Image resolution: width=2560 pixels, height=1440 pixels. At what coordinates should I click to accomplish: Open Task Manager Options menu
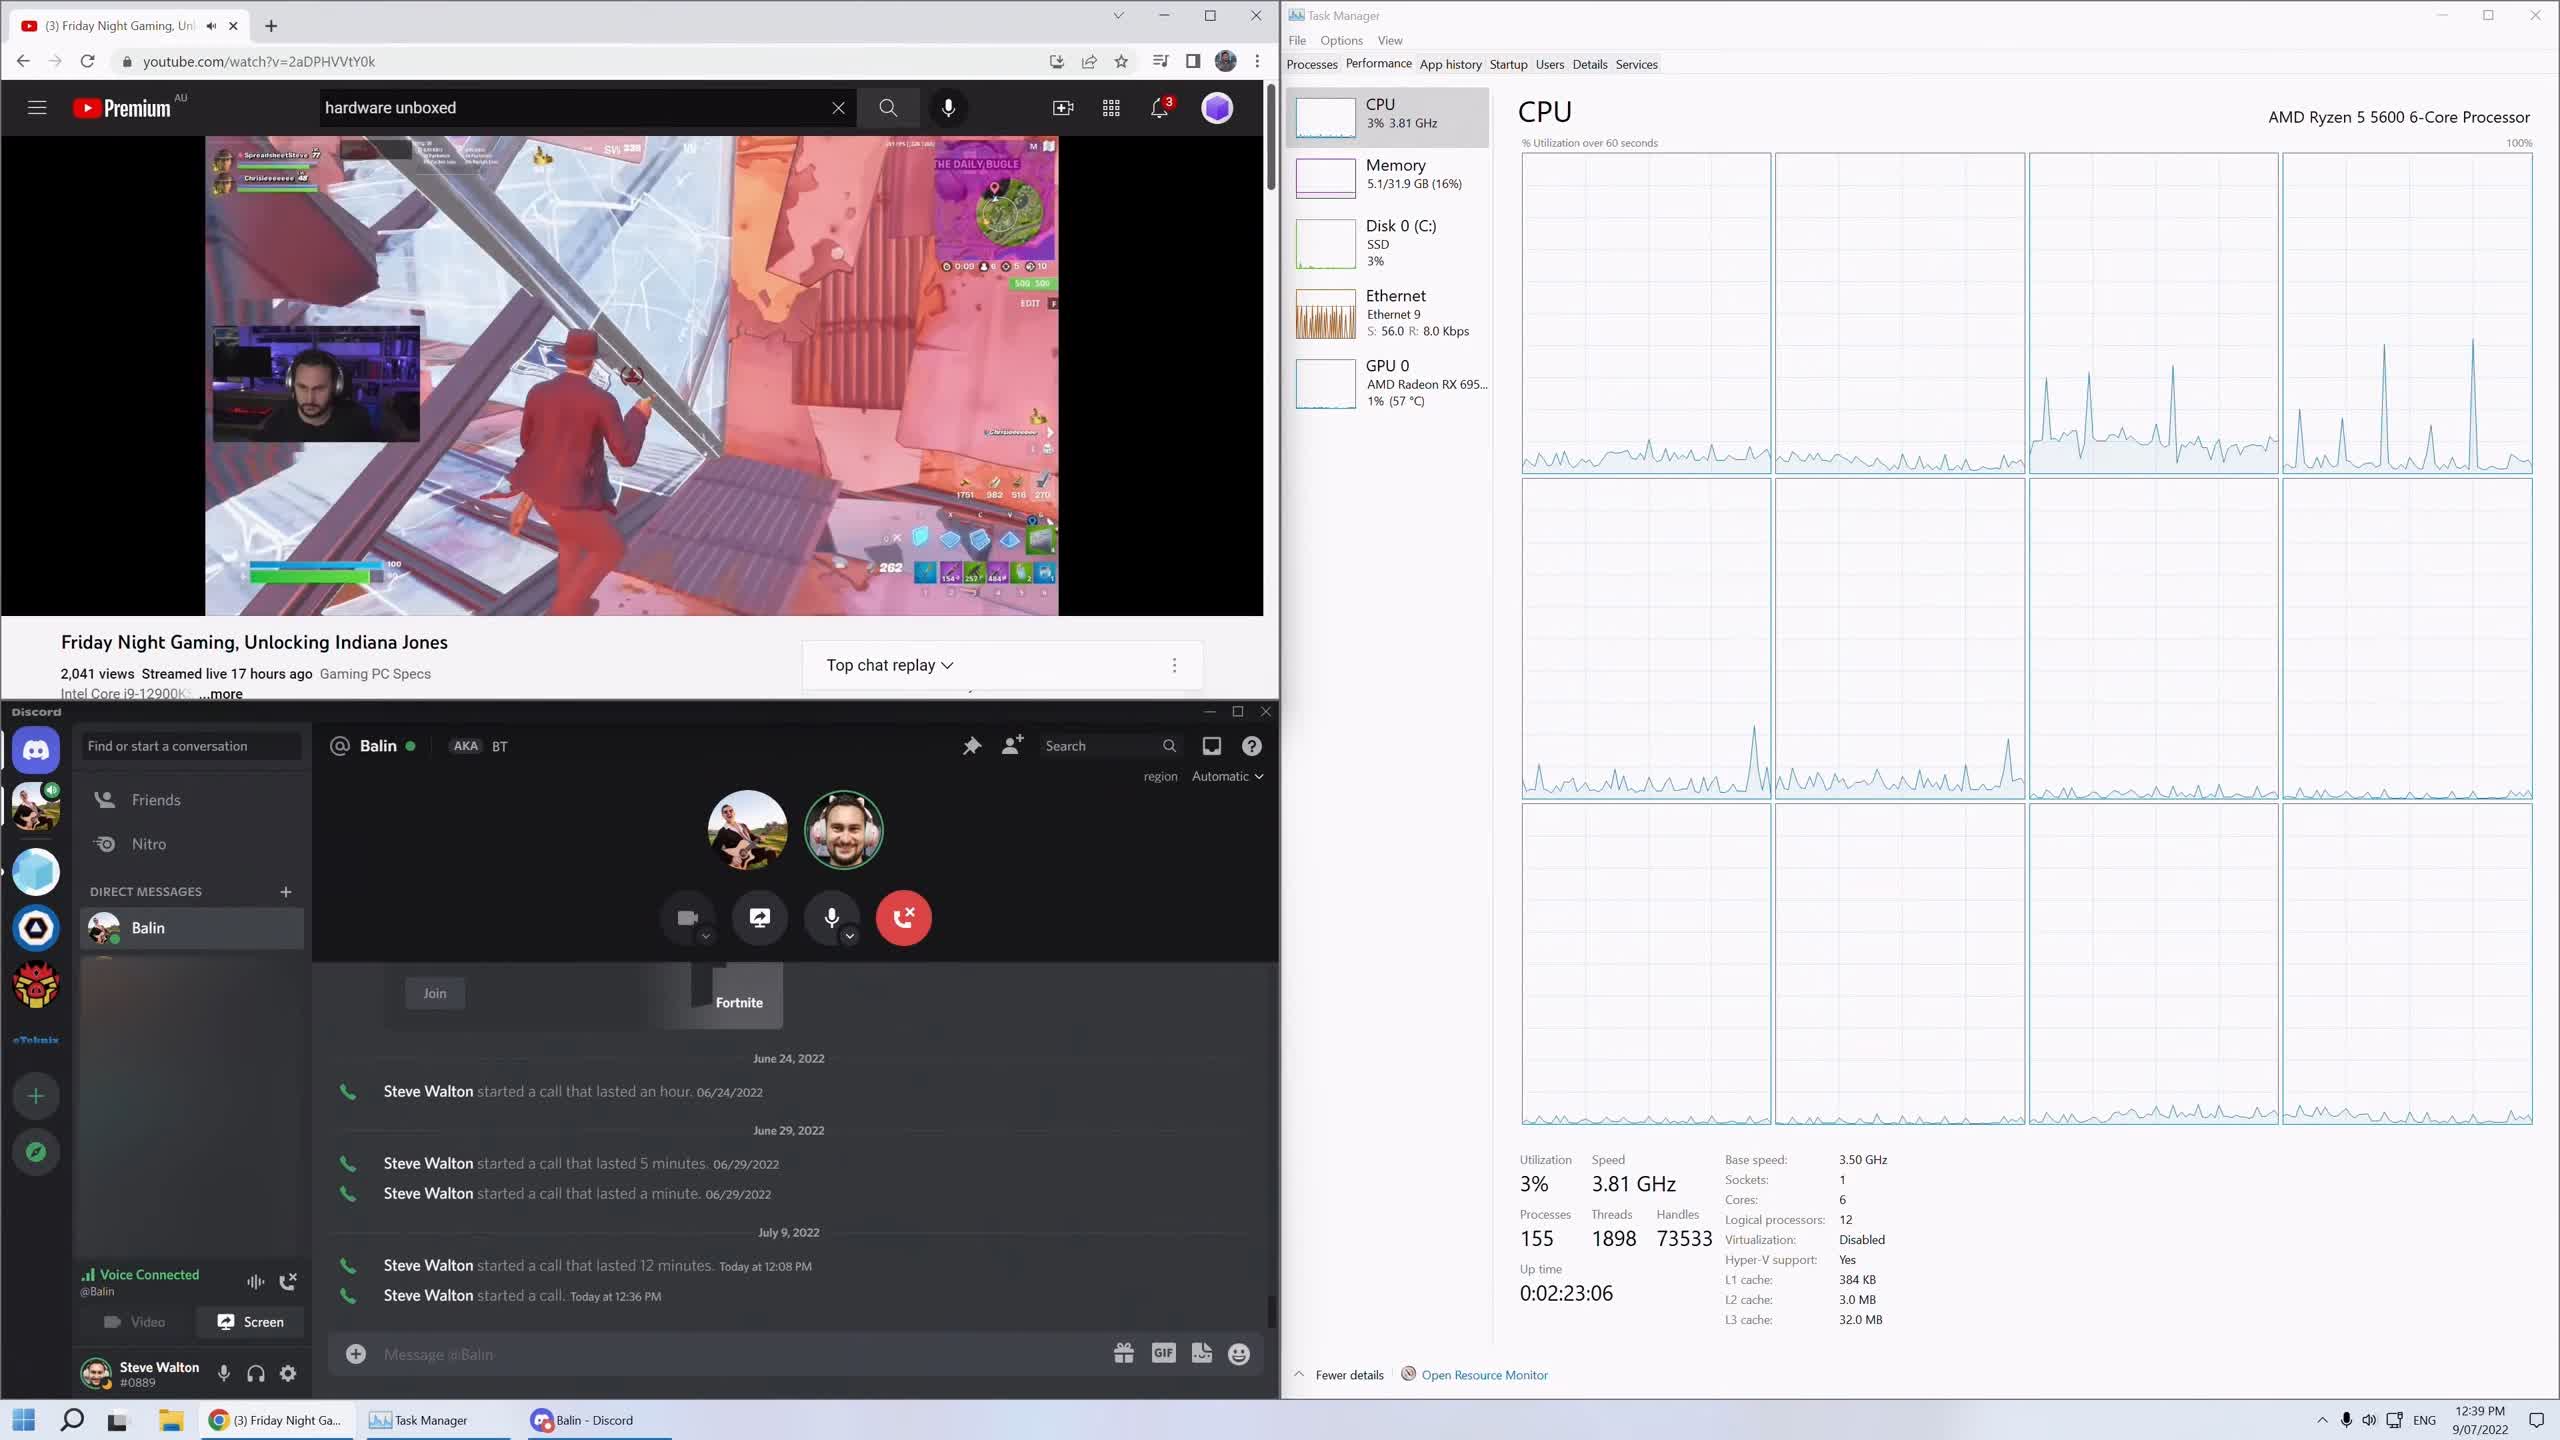coord(1341,41)
